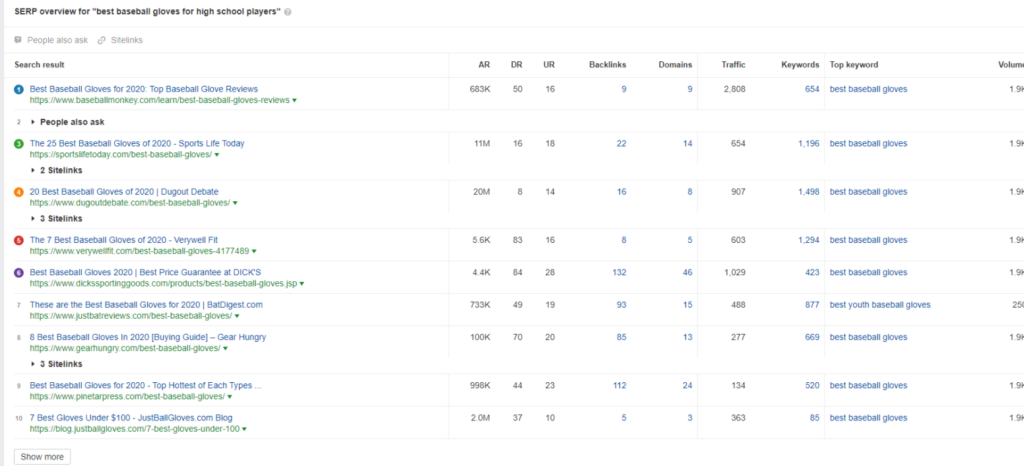Click the Sitelinks link icon in filters
The image size is (1024, 466).
pos(102,40)
